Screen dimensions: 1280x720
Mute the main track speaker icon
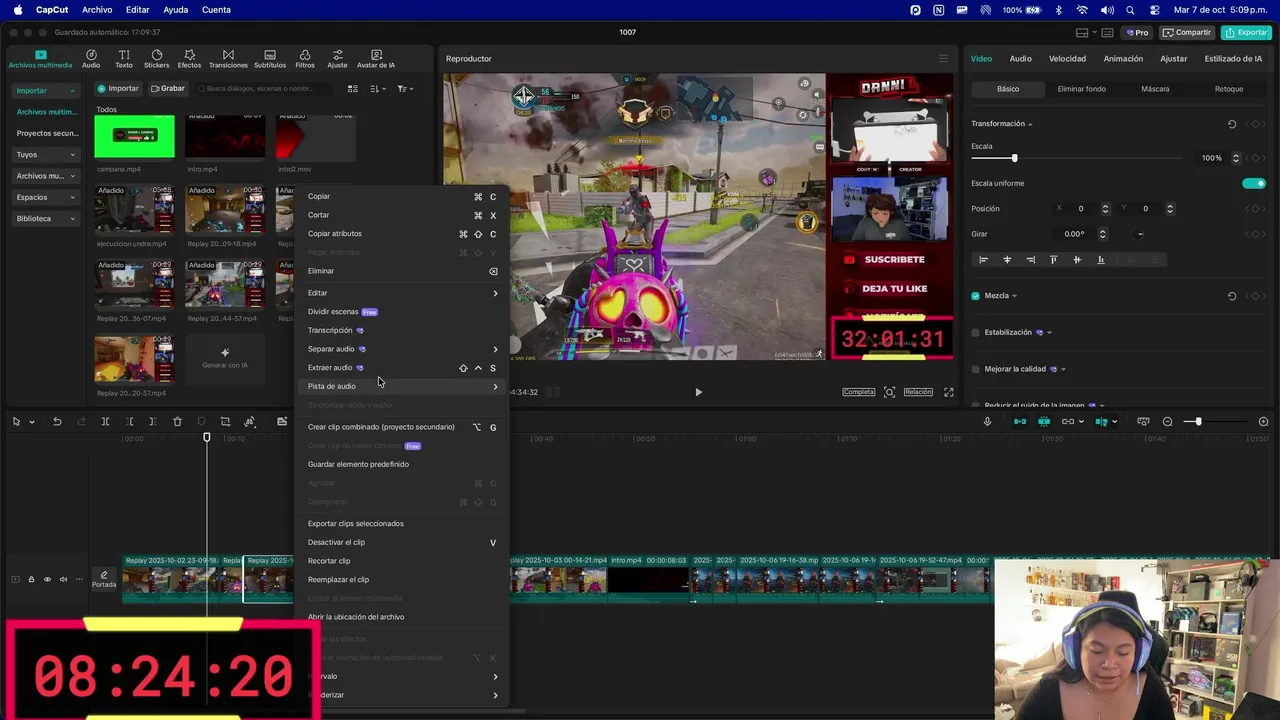[x=63, y=580]
